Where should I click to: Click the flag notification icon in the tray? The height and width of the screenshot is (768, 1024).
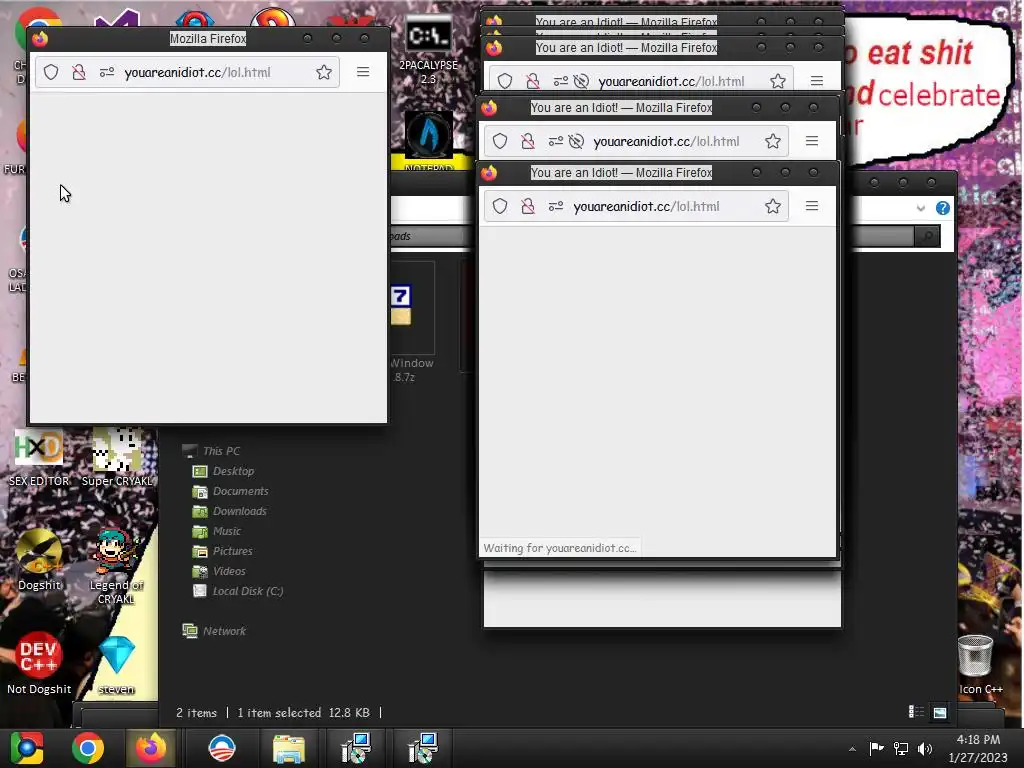[876, 748]
